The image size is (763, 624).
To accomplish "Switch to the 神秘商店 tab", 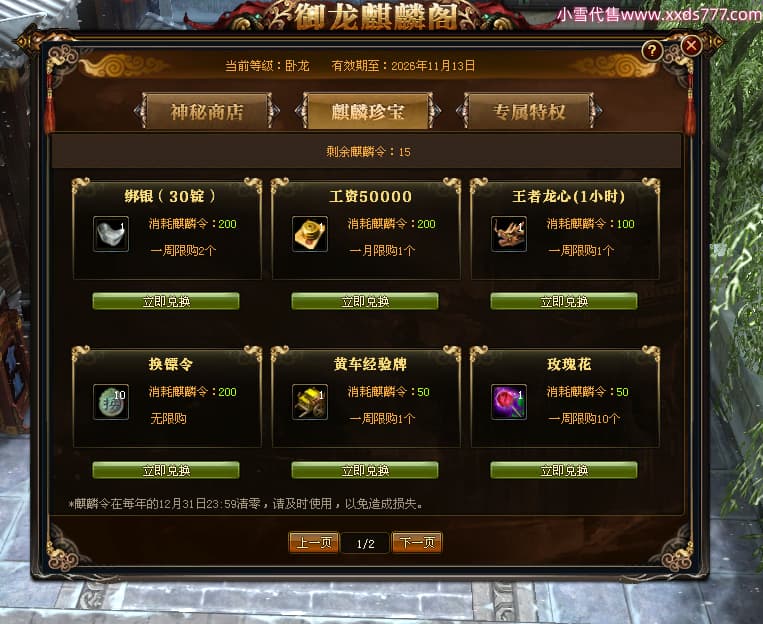I will click(x=207, y=111).
